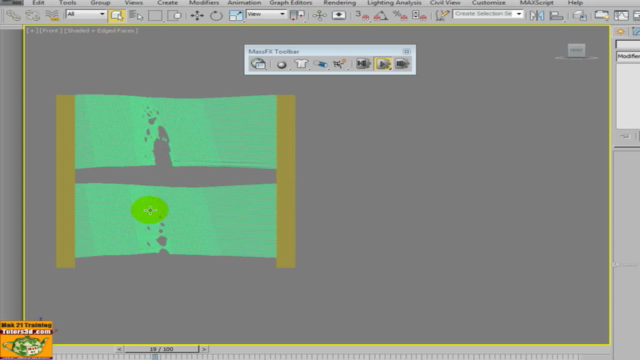Open the Tools menu

[x=67, y=2]
